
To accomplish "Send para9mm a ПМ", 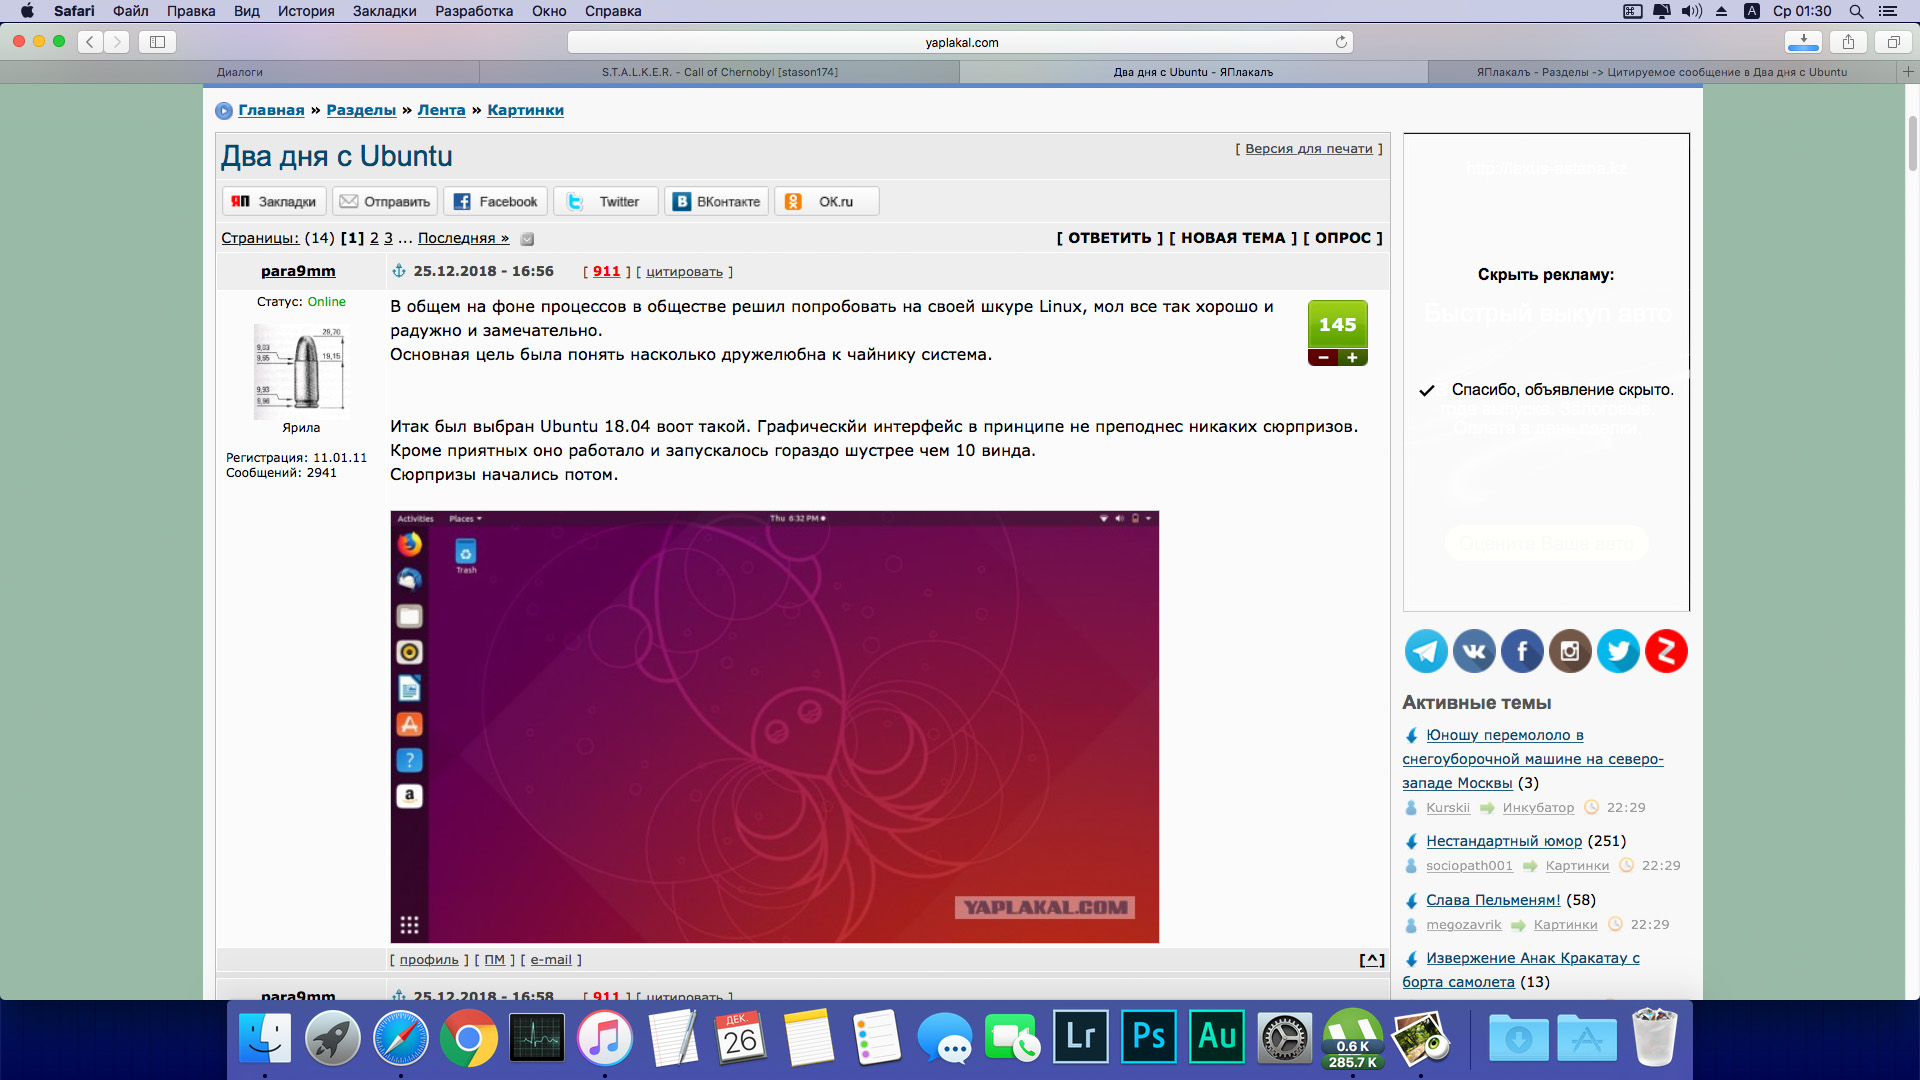I will click(494, 960).
